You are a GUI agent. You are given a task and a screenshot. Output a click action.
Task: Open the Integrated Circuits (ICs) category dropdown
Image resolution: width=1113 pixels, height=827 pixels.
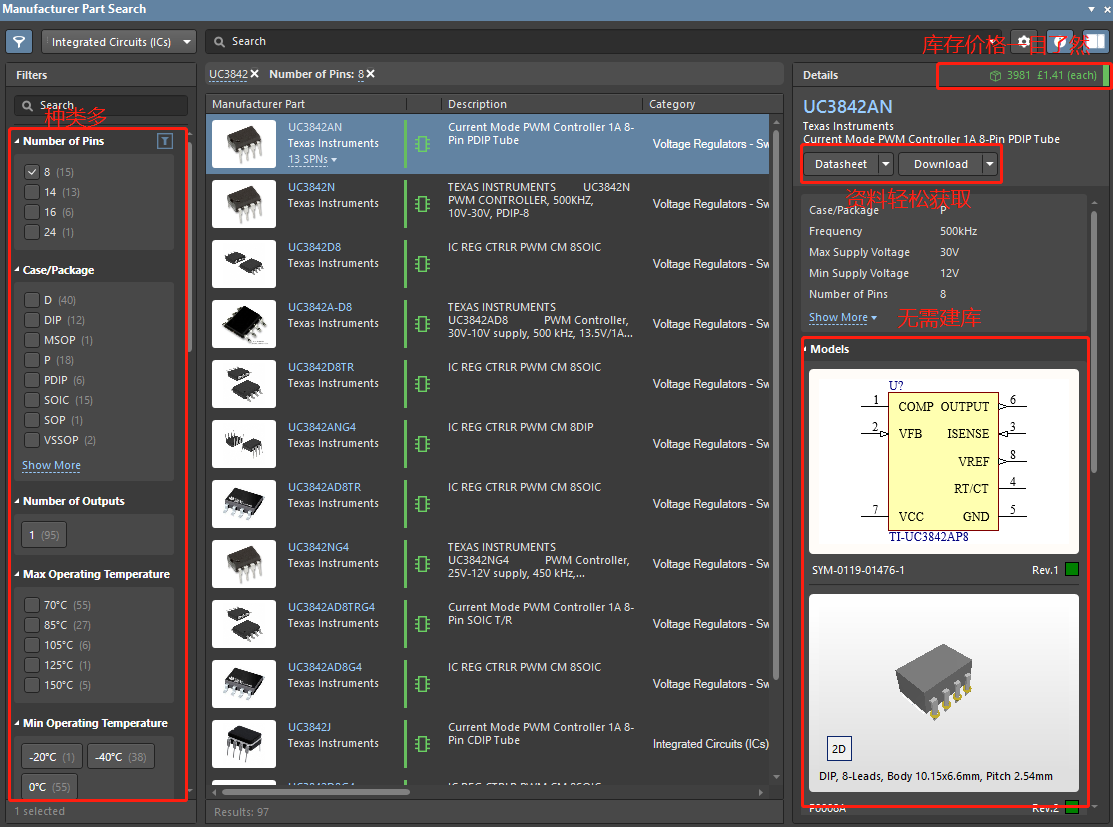coord(119,42)
